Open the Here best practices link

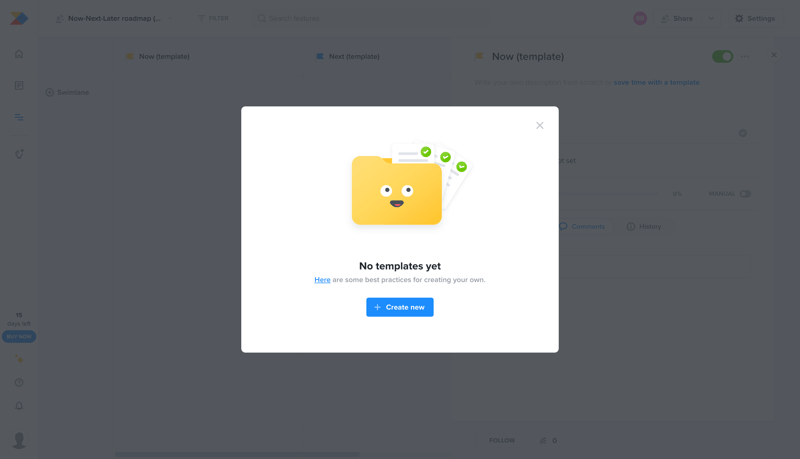pyautogui.click(x=322, y=279)
